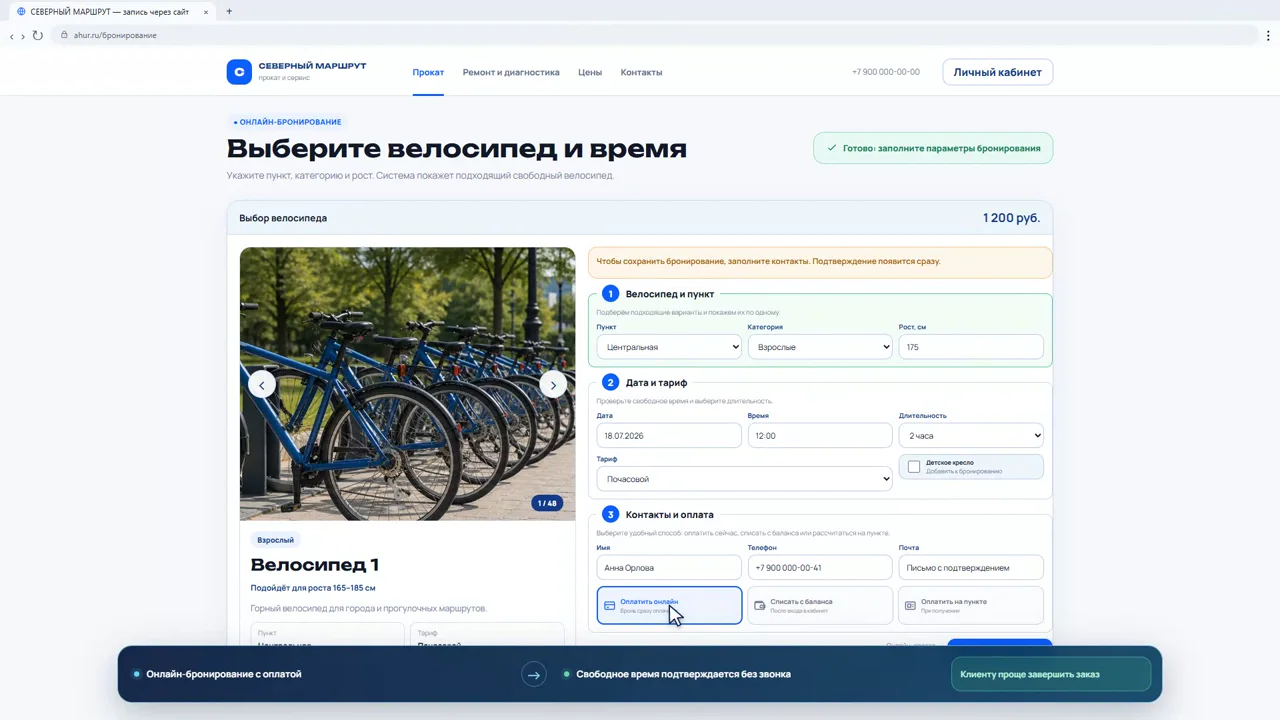Open a new browser tab

click(x=229, y=11)
